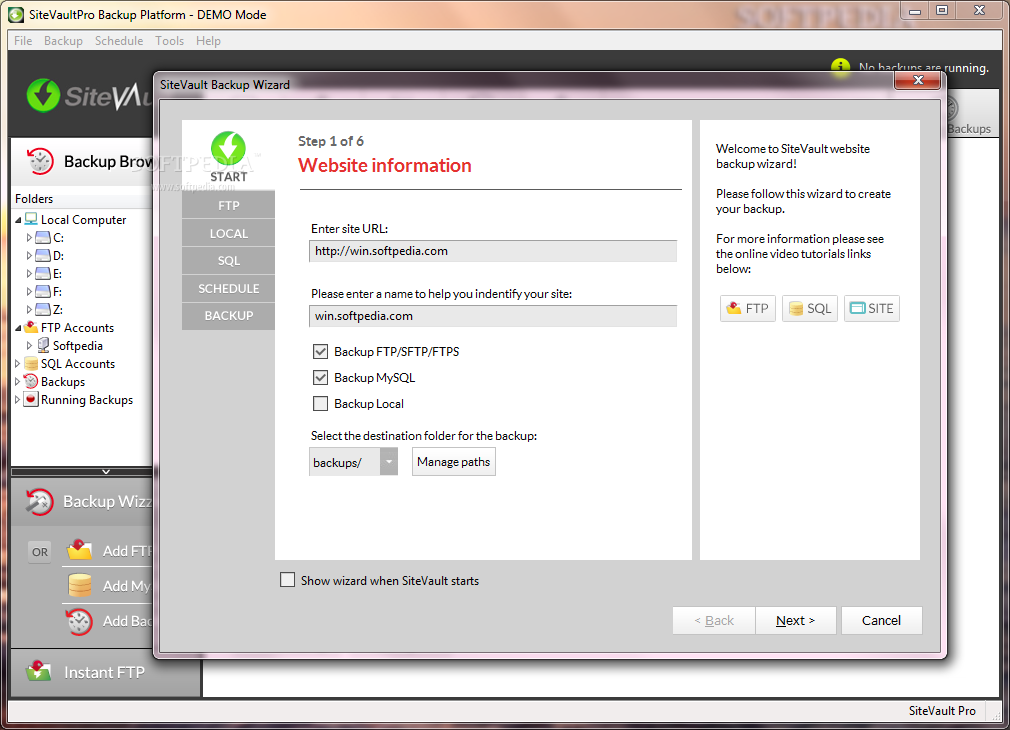
Task: Click the site name input field
Action: [493, 316]
